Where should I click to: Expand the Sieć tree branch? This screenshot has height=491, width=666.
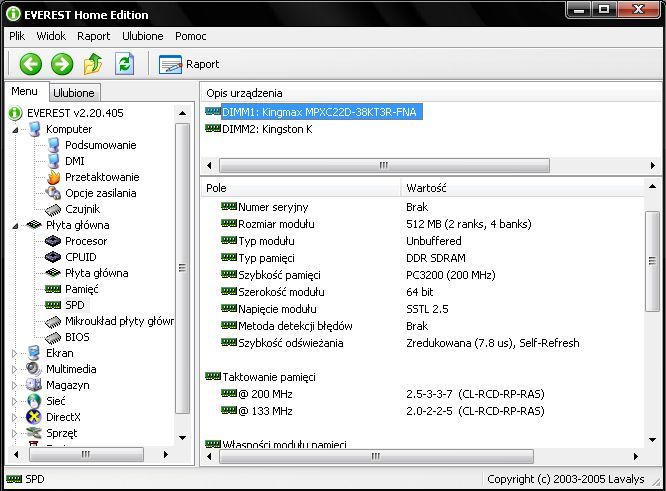pyautogui.click(x=14, y=401)
